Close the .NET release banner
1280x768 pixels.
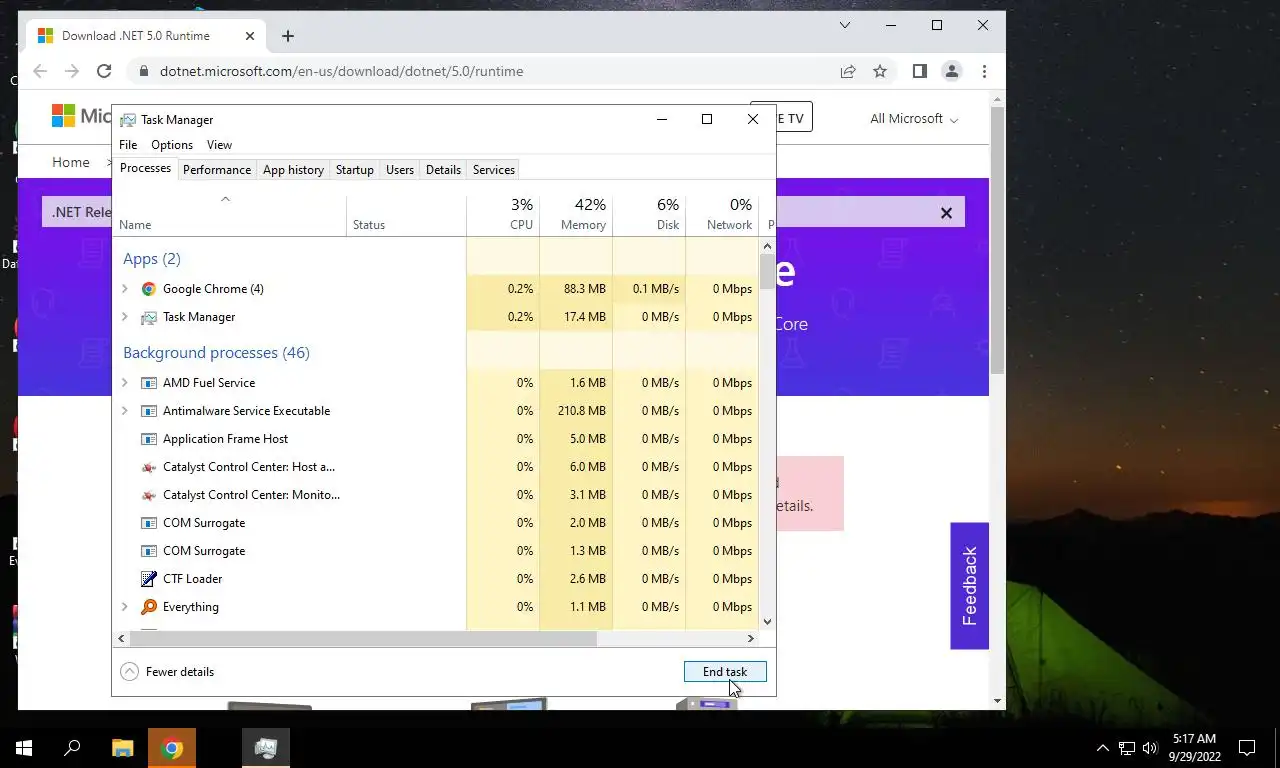point(946,212)
